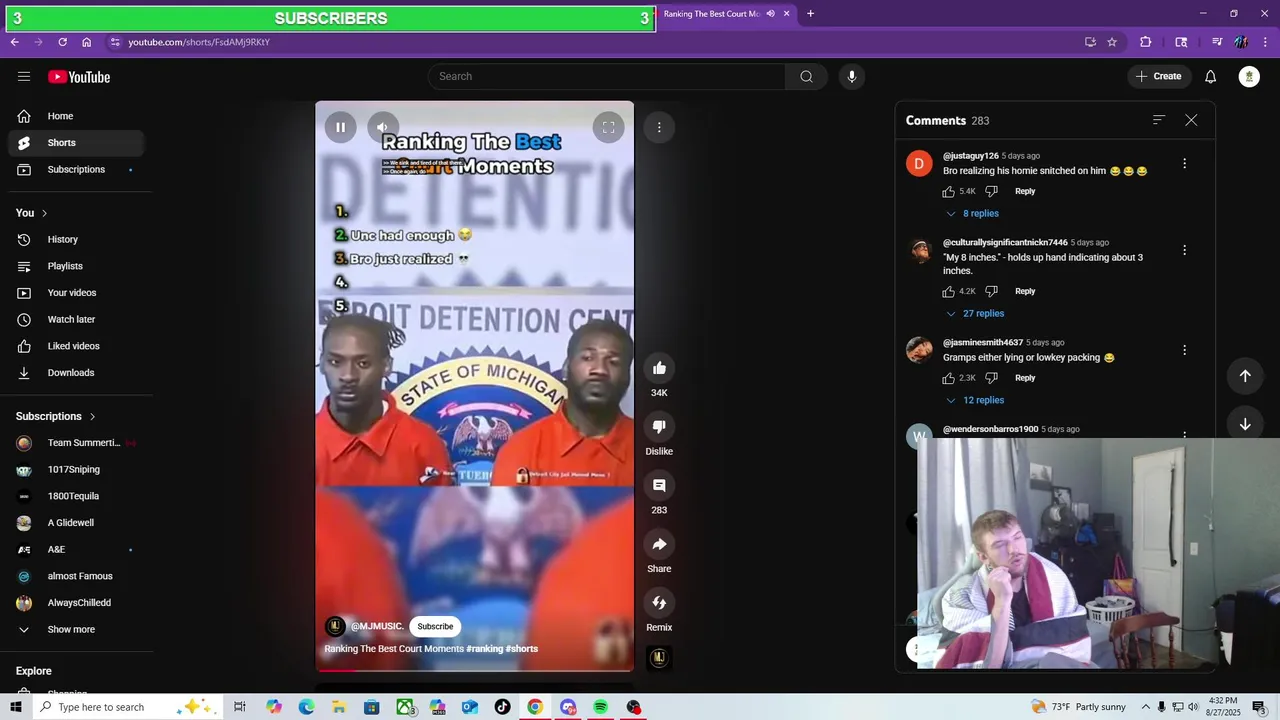Subscribe to @MJMUSIC channel
This screenshot has height=720, width=1280.
pos(435,626)
